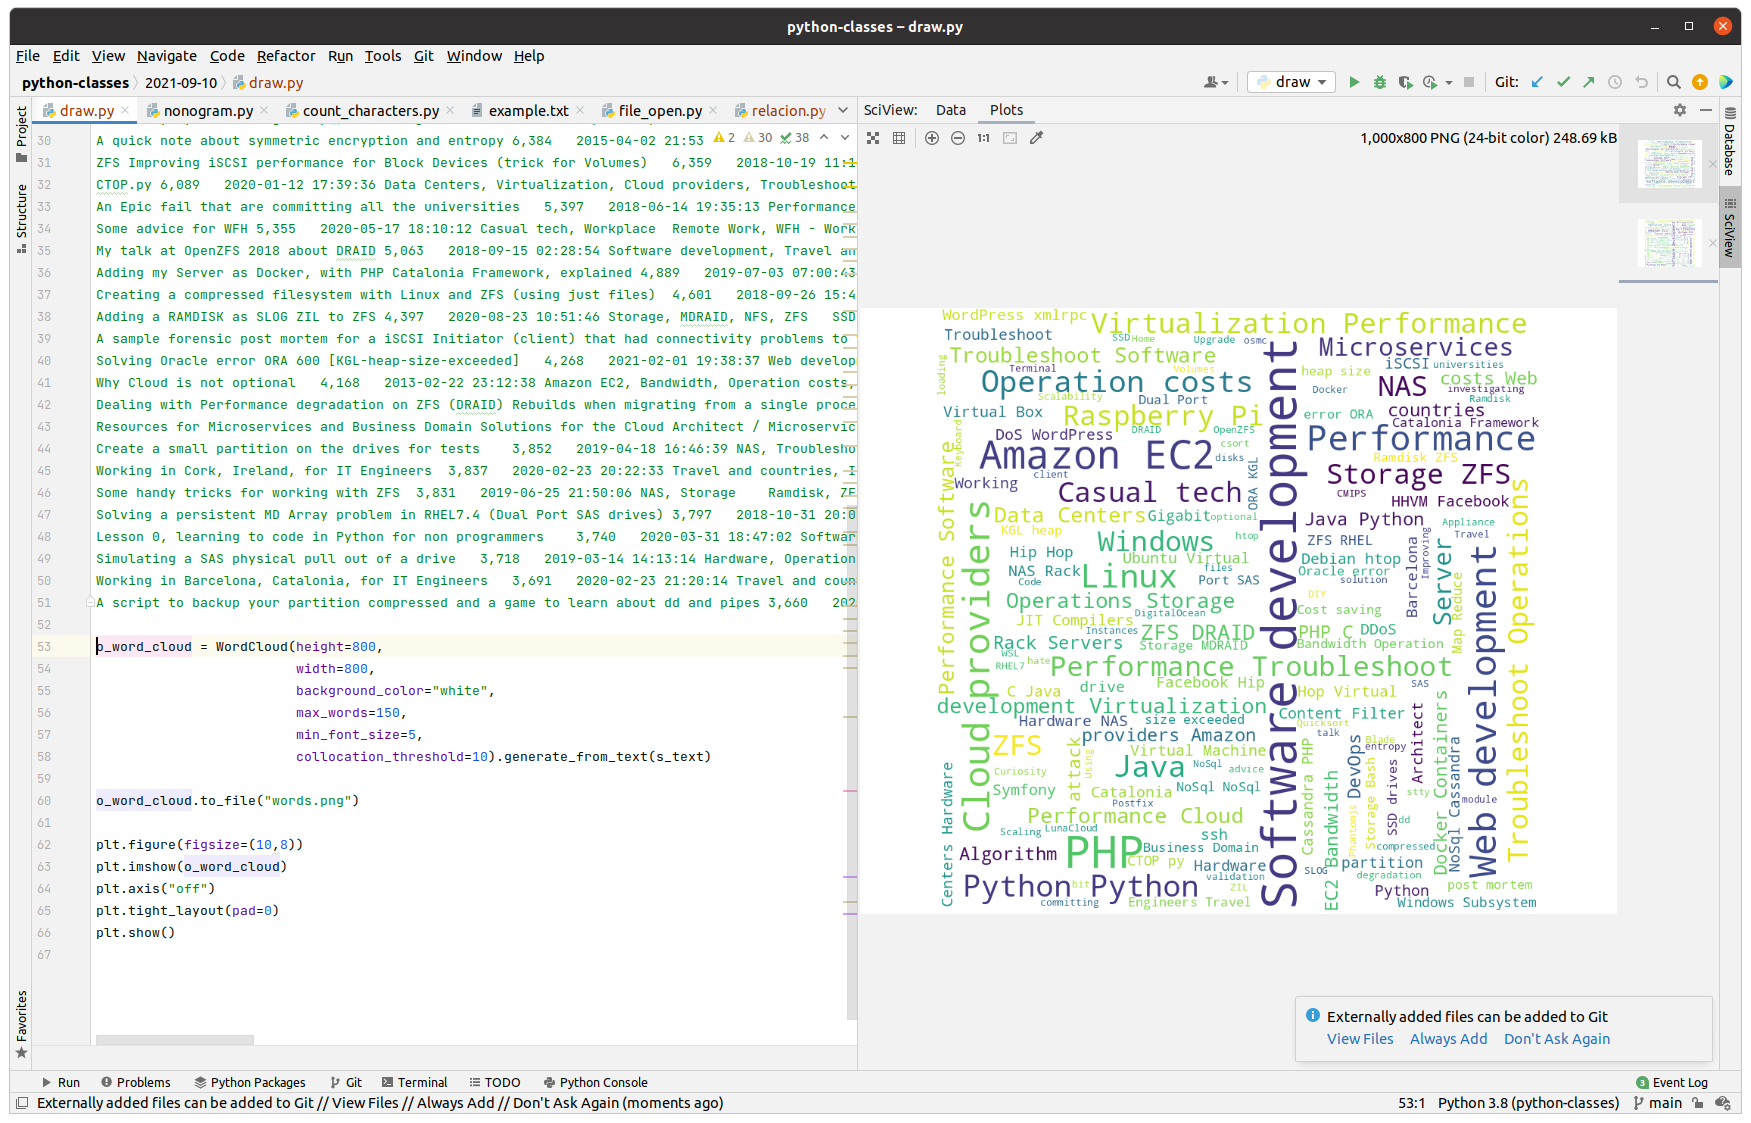The width and height of the screenshot is (1751, 1123).
Task: Click the orange IDE update icon
Action: click(1700, 82)
